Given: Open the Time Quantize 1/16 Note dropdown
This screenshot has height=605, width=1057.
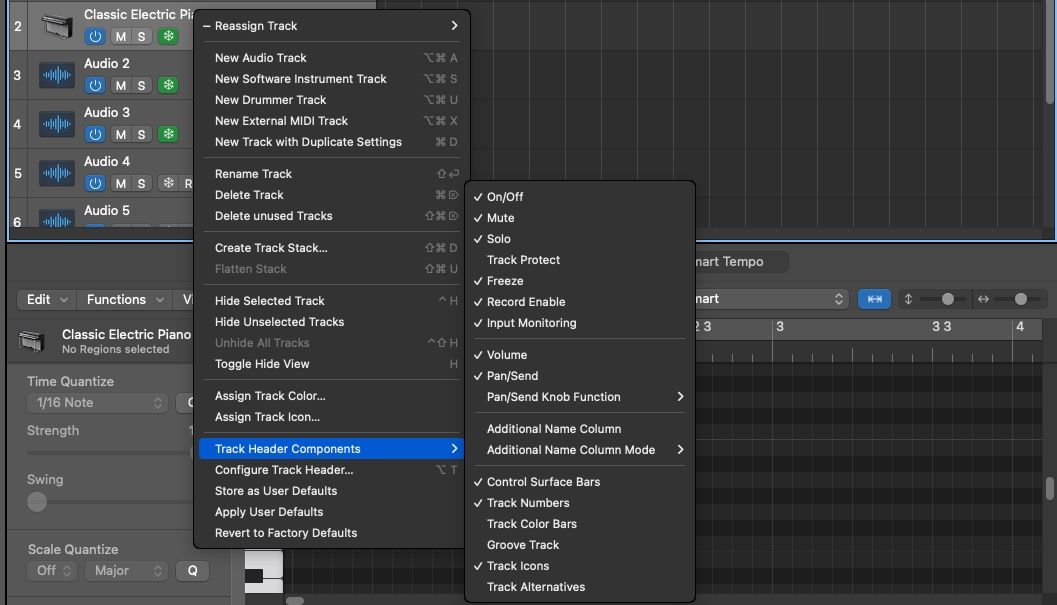Looking at the screenshot, I should coord(97,402).
